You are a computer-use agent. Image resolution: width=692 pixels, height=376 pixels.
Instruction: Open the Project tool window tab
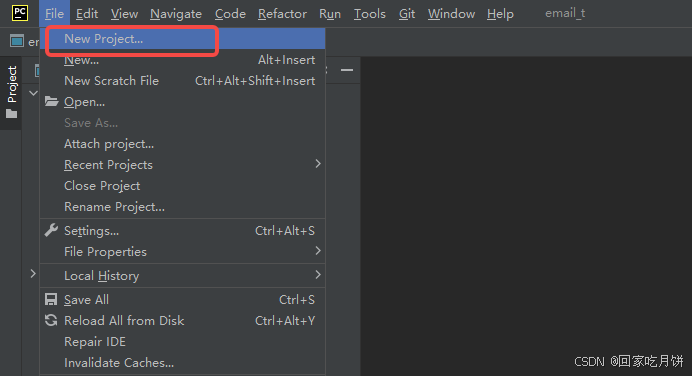[x=11, y=93]
